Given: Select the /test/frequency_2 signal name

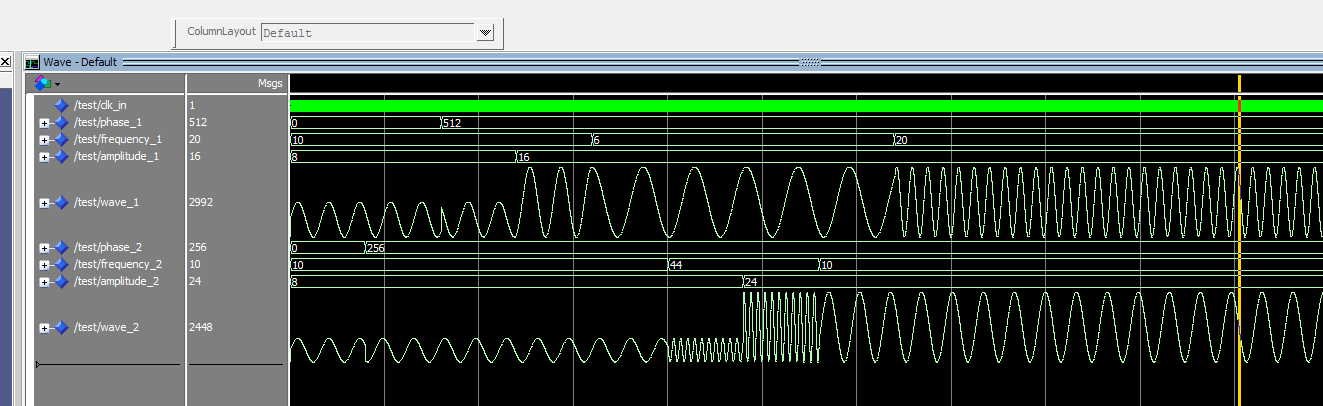Looking at the screenshot, I should (x=117, y=265).
